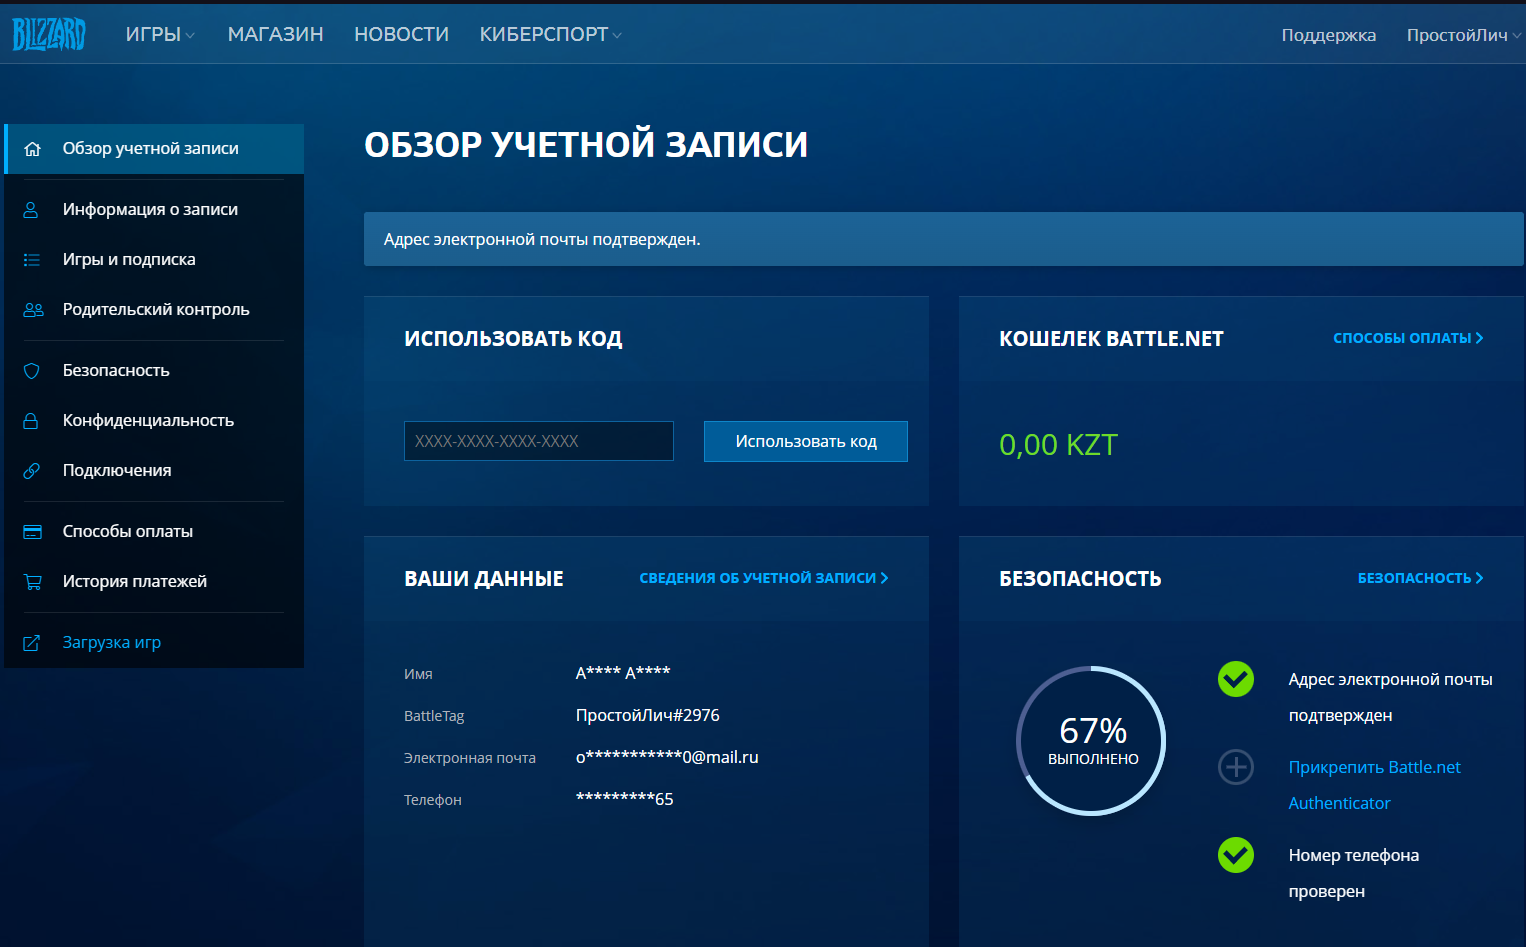Image resolution: width=1526 pixels, height=947 pixels.
Task: Open the ПростойЛич account dropdown
Action: pyautogui.click(x=1463, y=35)
